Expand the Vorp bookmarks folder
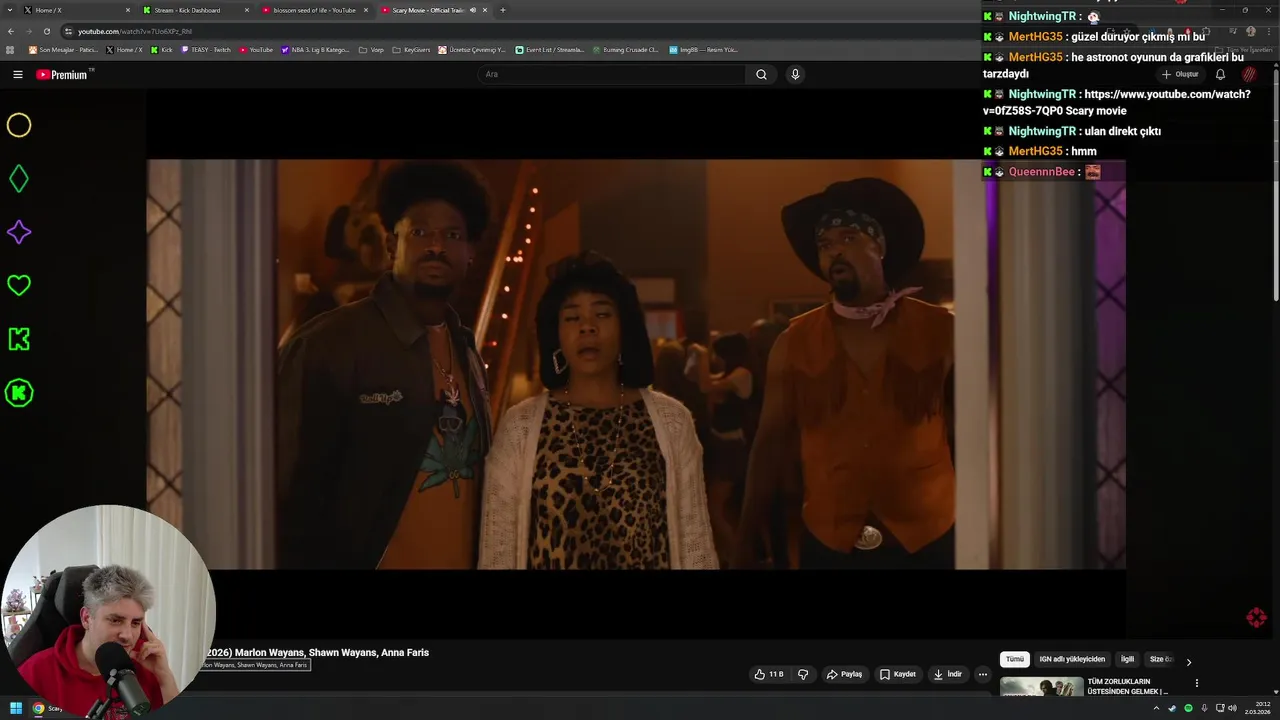This screenshot has height=720, width=1280. coord(371,49)
